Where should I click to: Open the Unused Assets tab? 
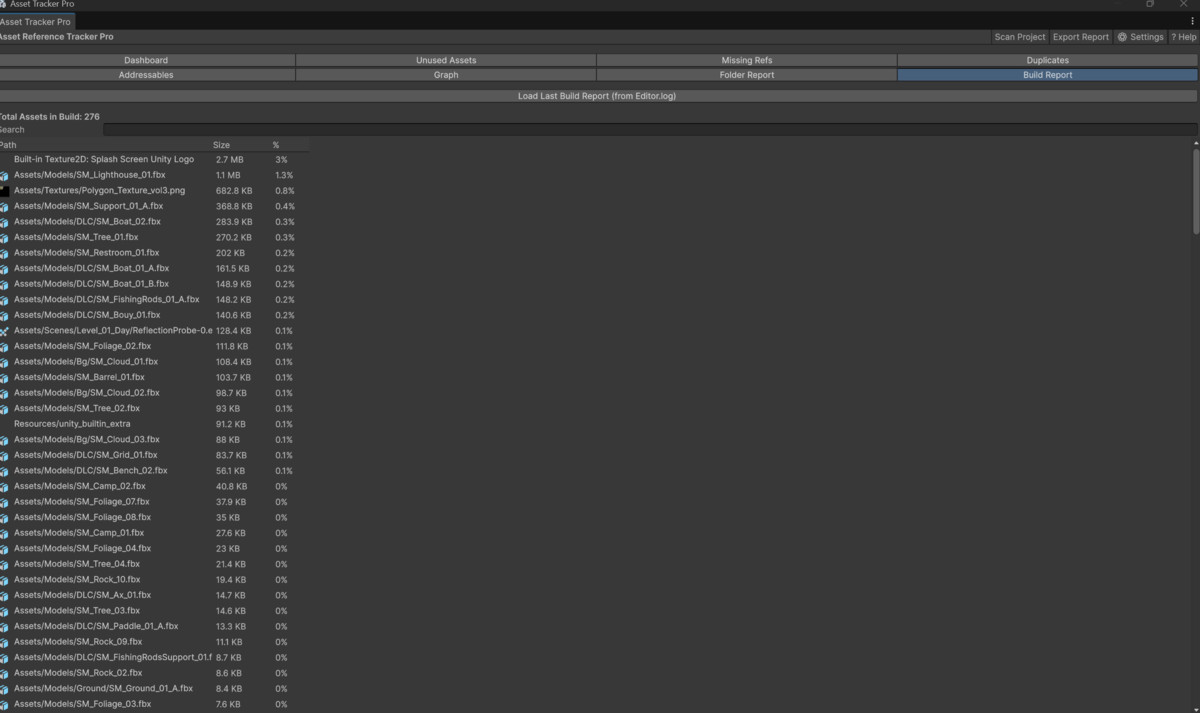[x=445, y=60]
